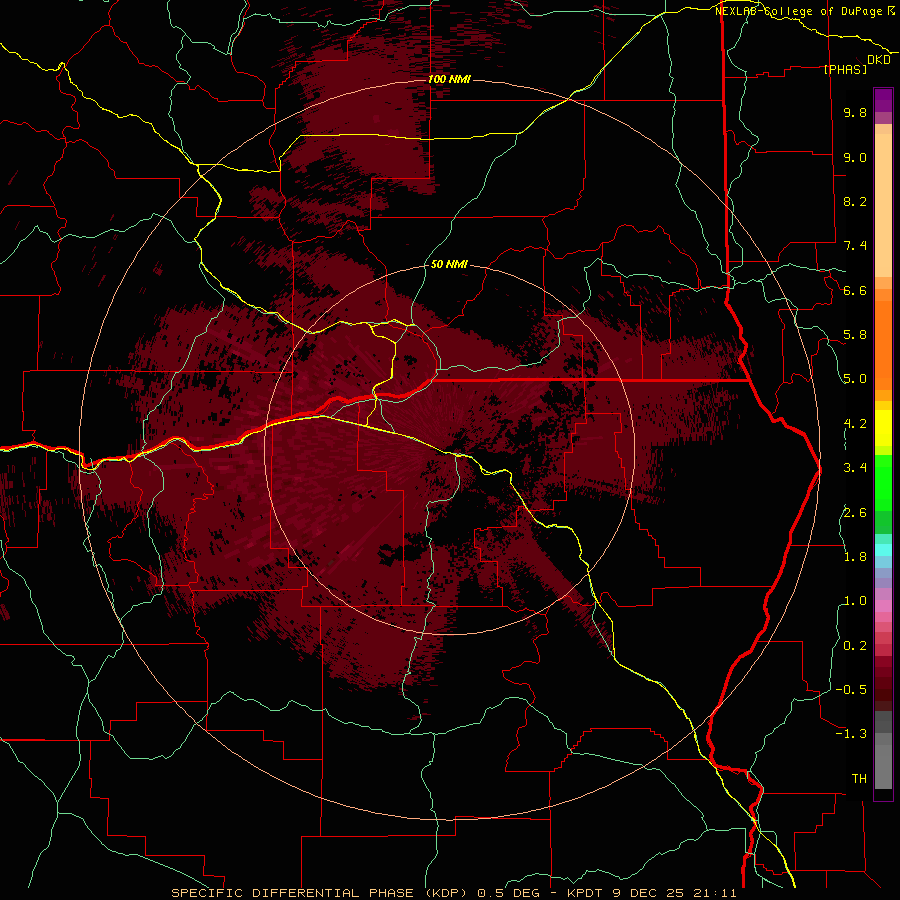900x900 pixels.
Task: Click the "TH" threshold label on the legend
Action: [859, 779]
